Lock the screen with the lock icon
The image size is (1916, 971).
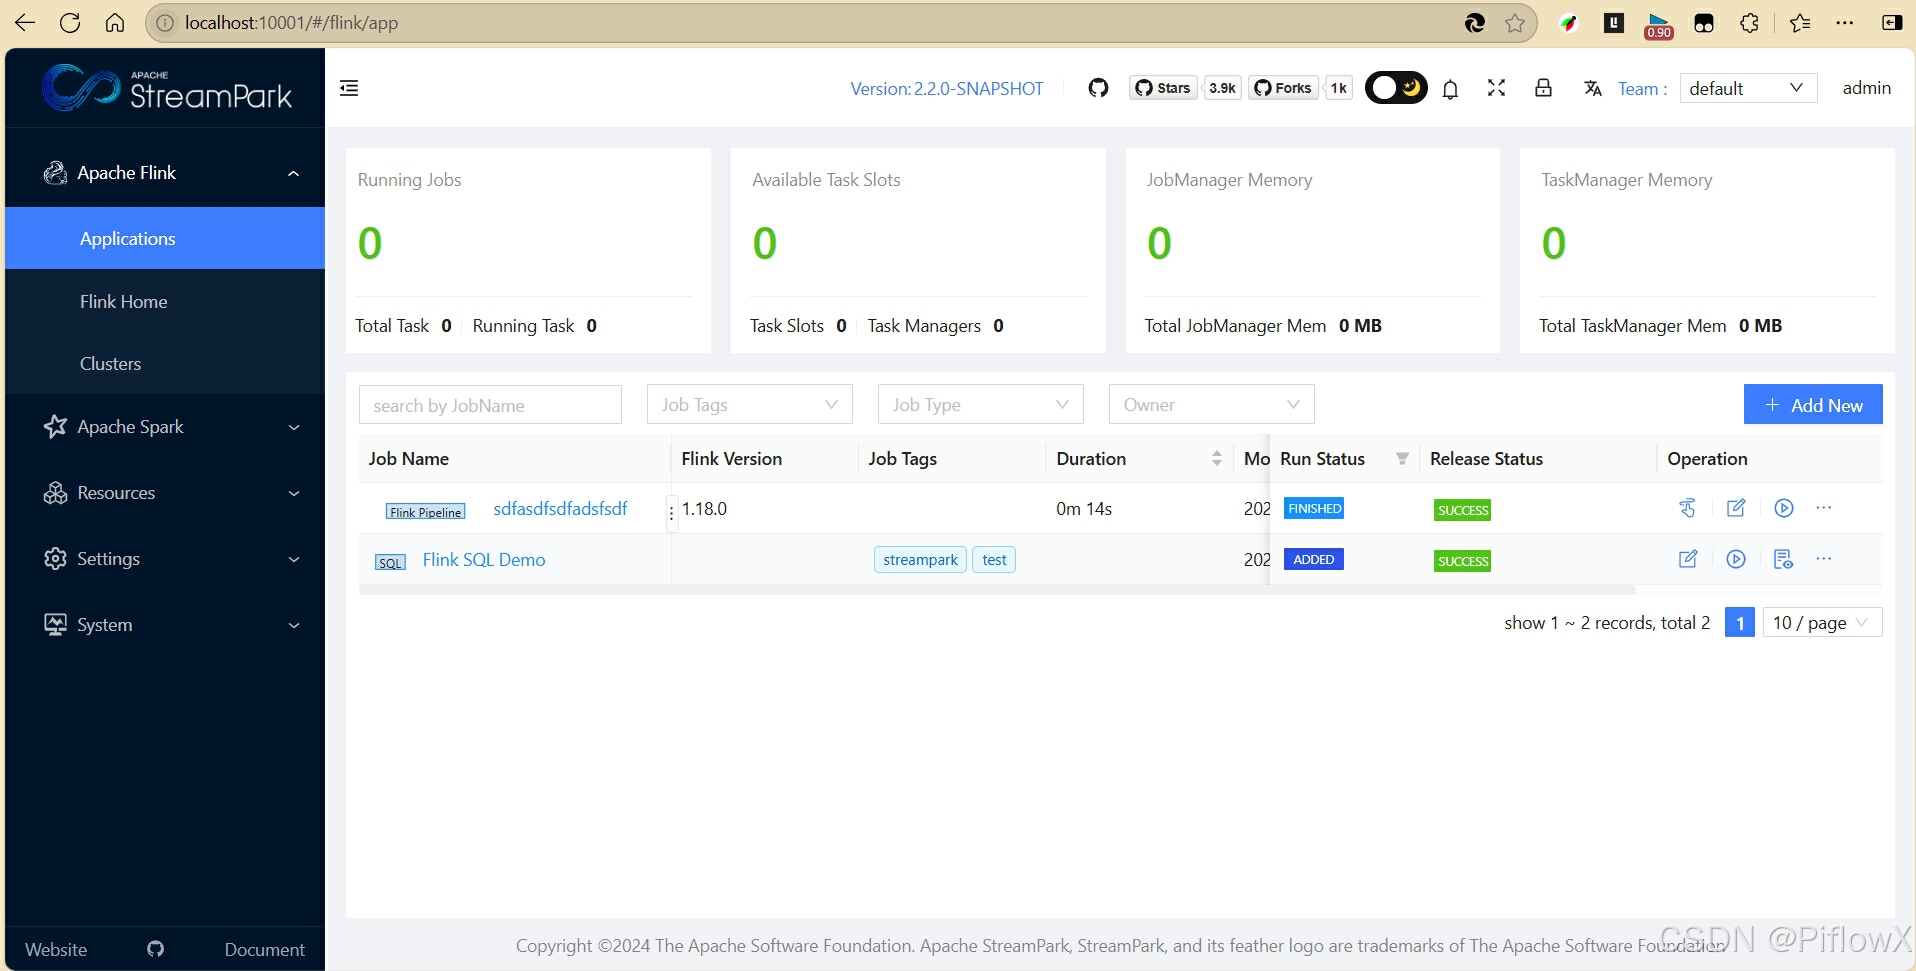(1543, 88)
